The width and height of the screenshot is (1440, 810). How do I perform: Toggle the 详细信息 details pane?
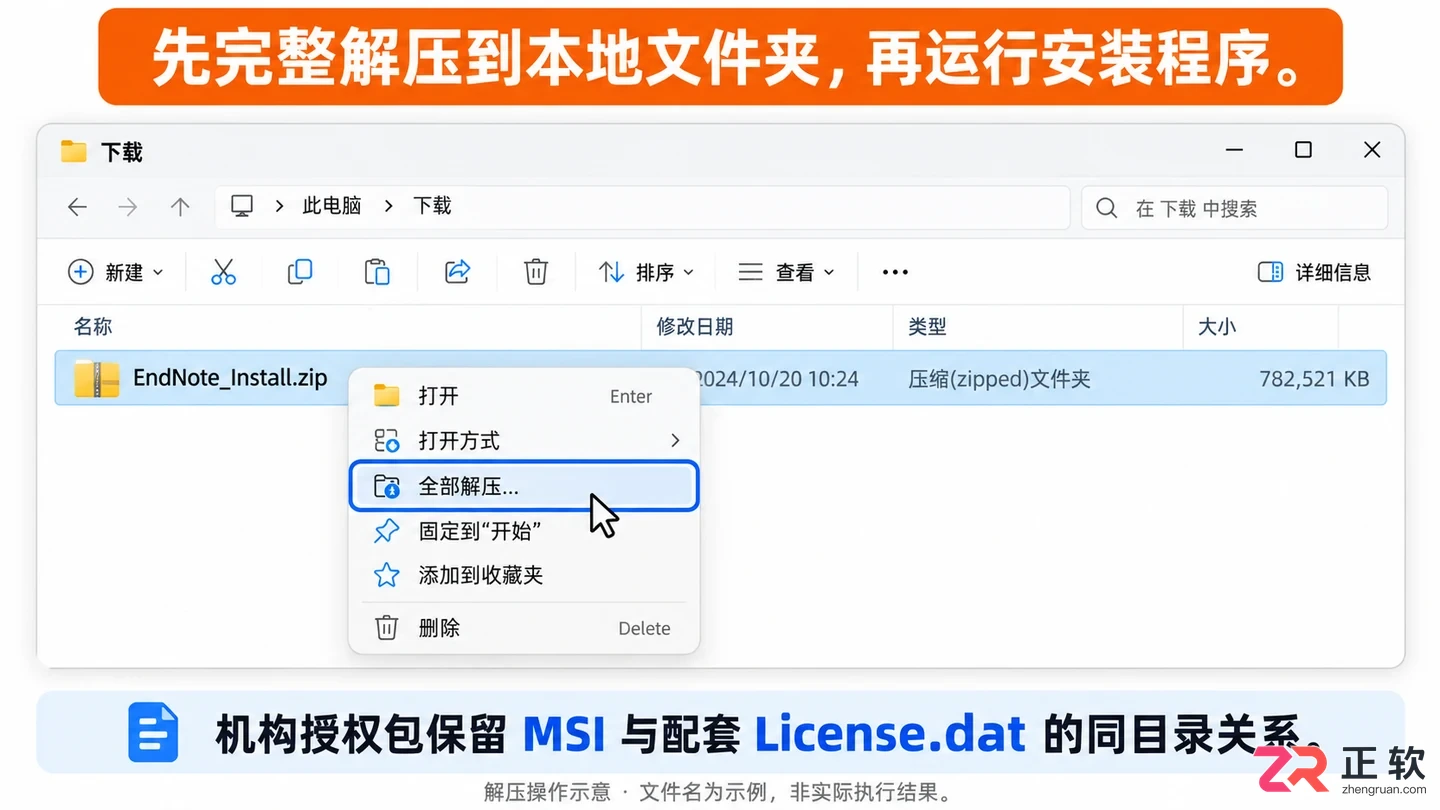tap(1314, 272)
